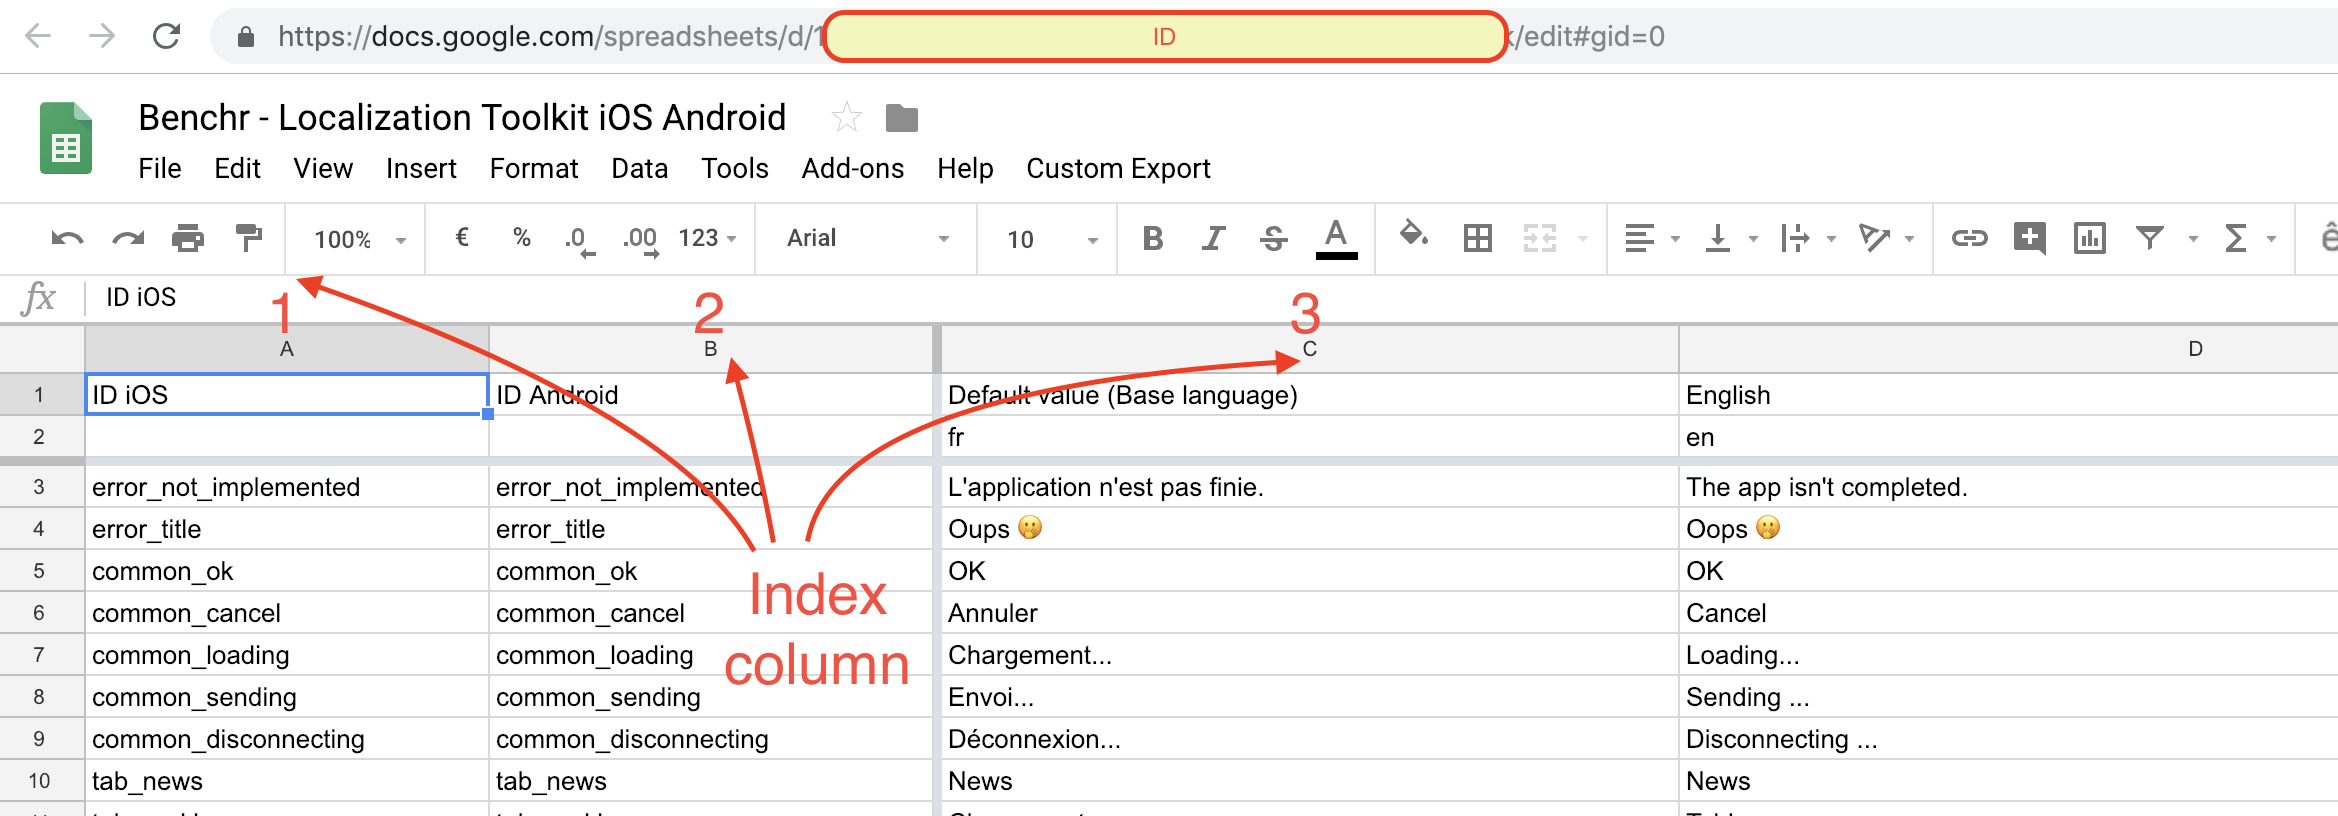Viewport: 2338px width, 816px height.
Task: Click the move to folder icon
Action: tap(902, 118)
